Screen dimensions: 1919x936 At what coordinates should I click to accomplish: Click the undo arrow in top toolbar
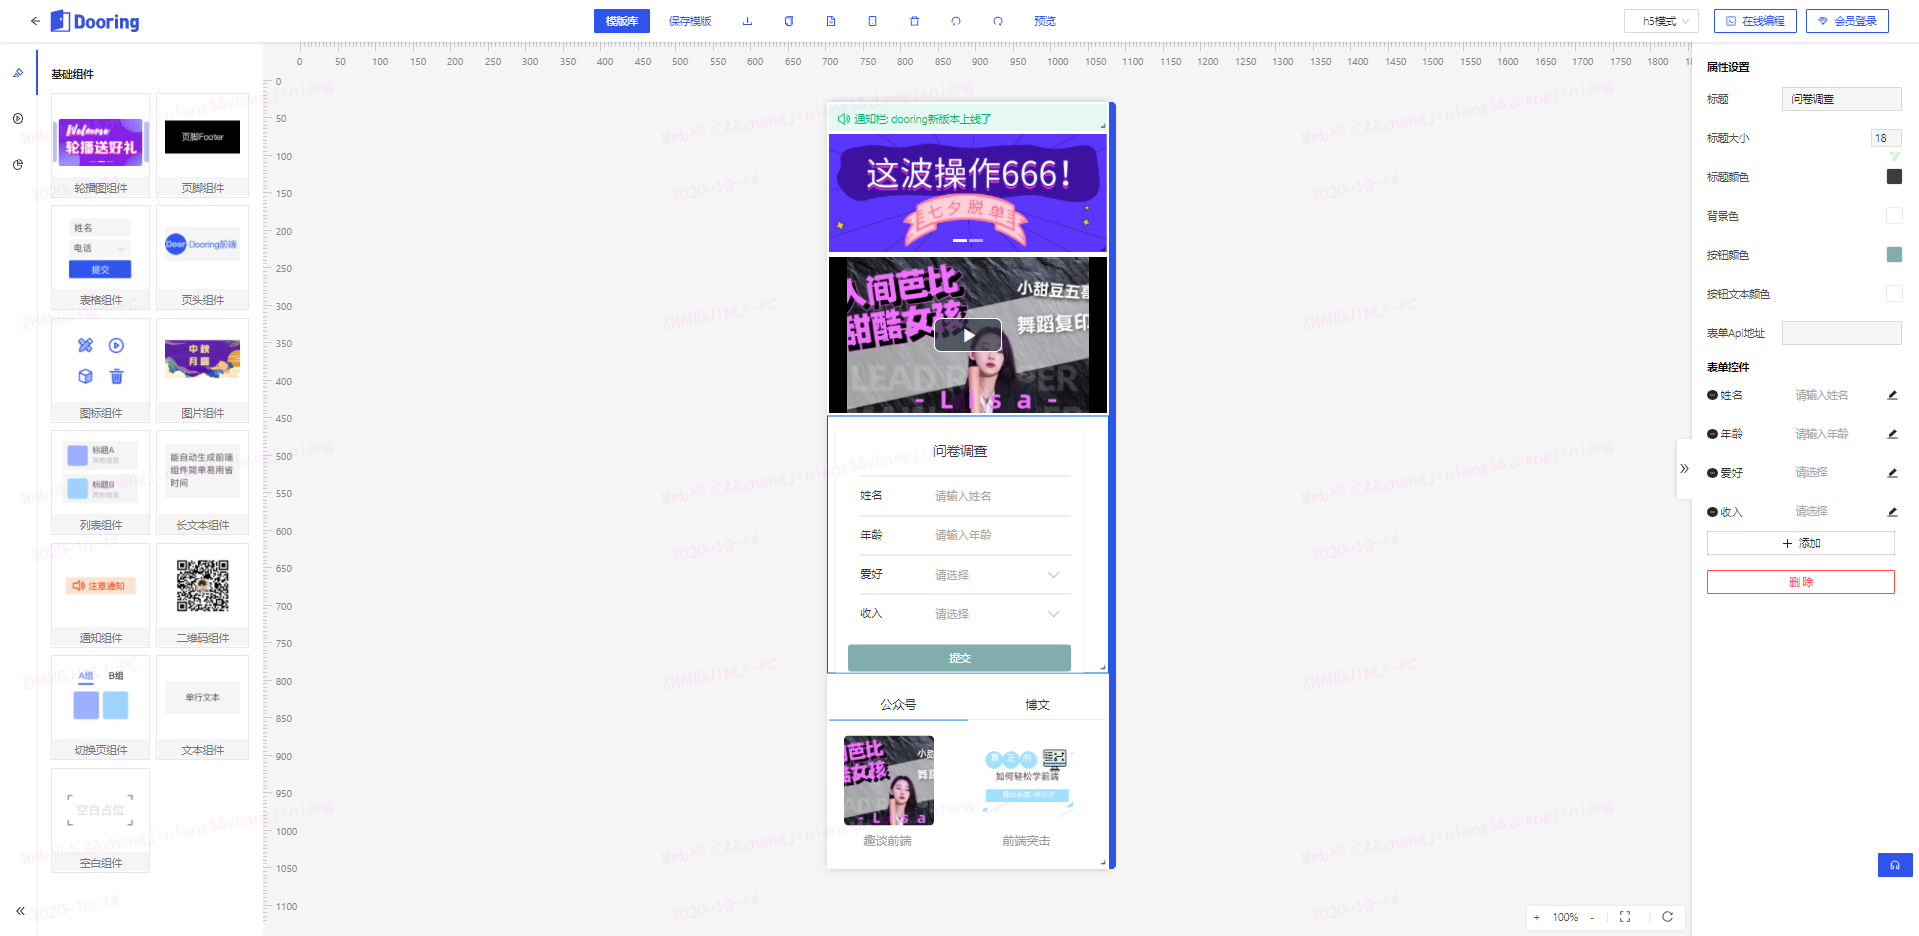(956, 21)
